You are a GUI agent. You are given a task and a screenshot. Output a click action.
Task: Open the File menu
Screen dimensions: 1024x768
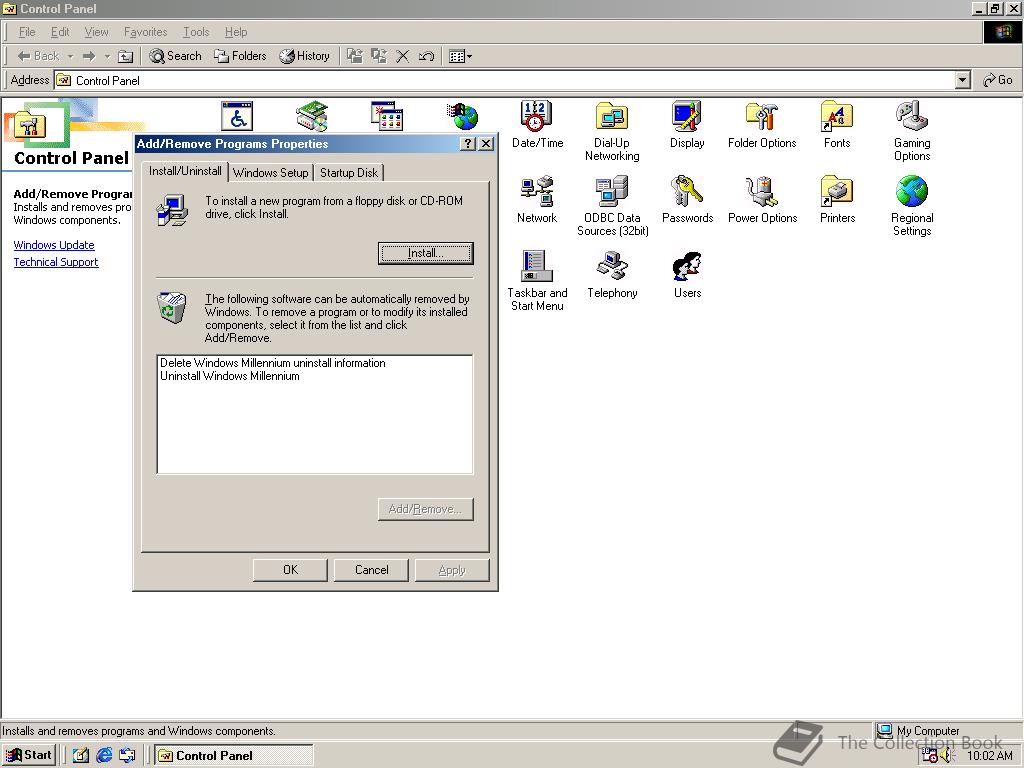(27, 32)
